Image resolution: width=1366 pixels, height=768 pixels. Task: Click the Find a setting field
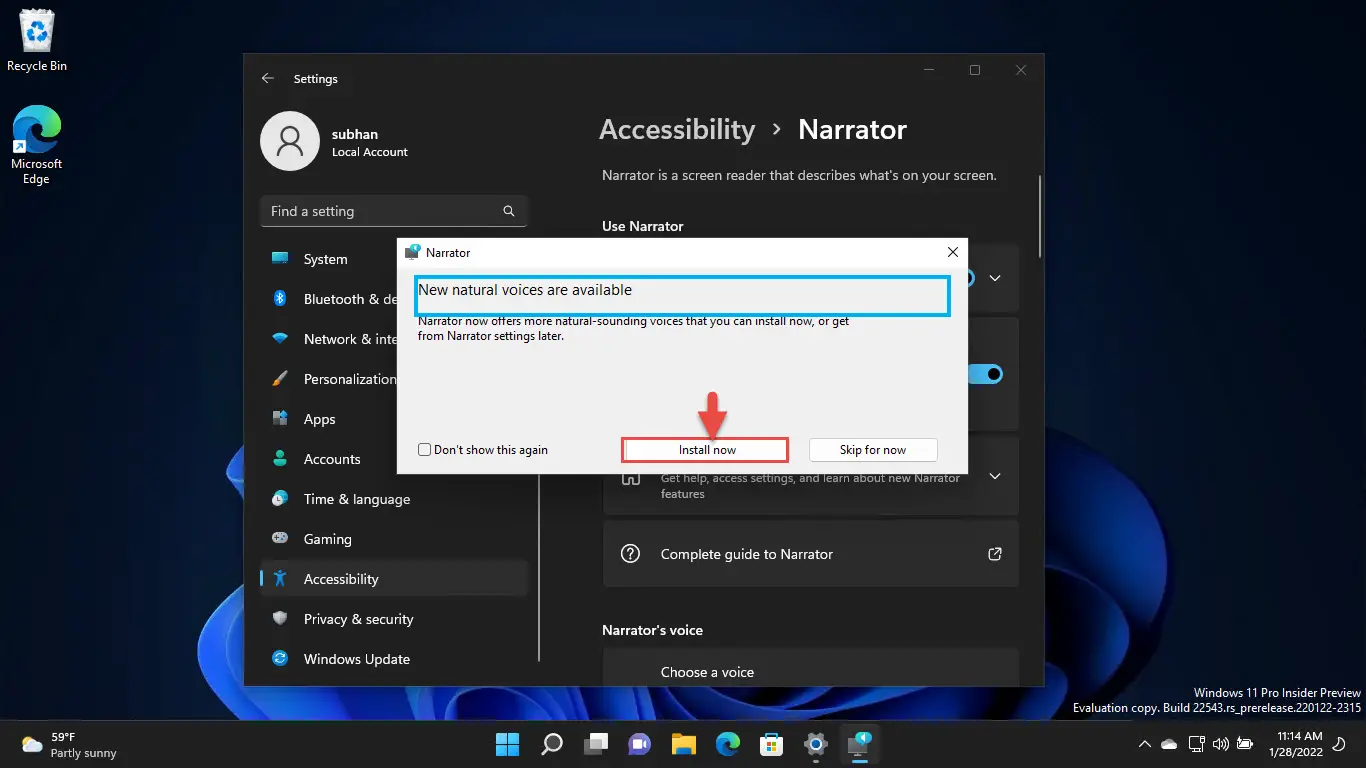click(x=393, y=211)
